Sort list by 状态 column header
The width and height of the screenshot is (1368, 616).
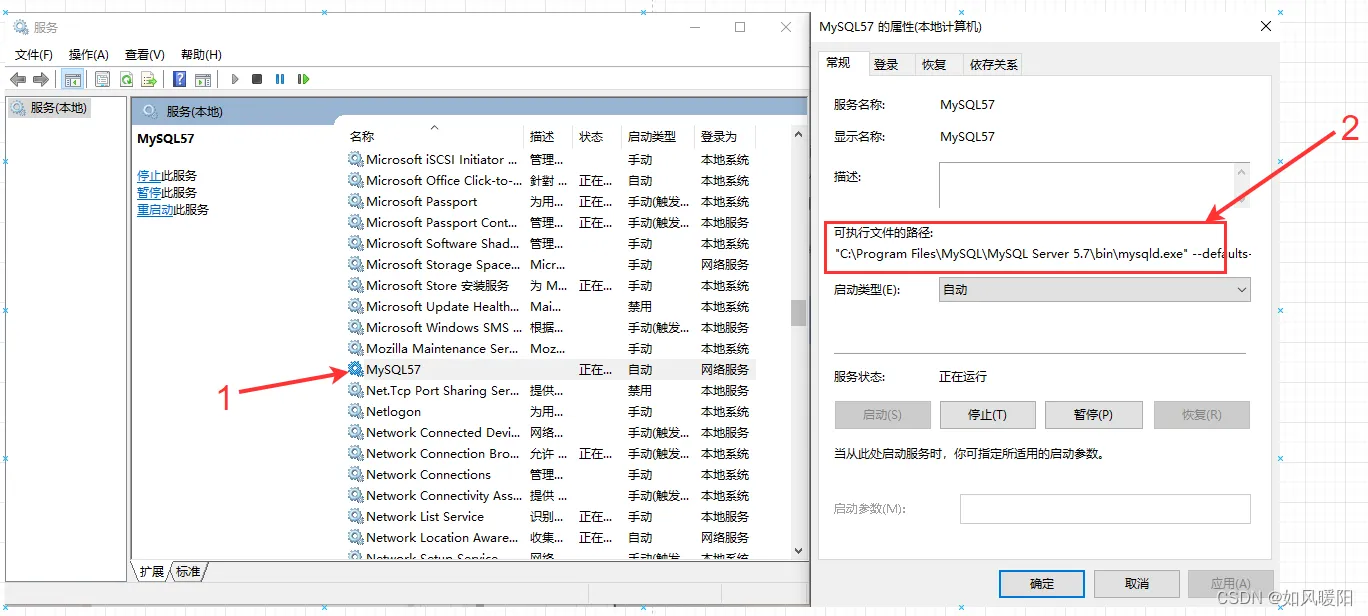(597, 137)
